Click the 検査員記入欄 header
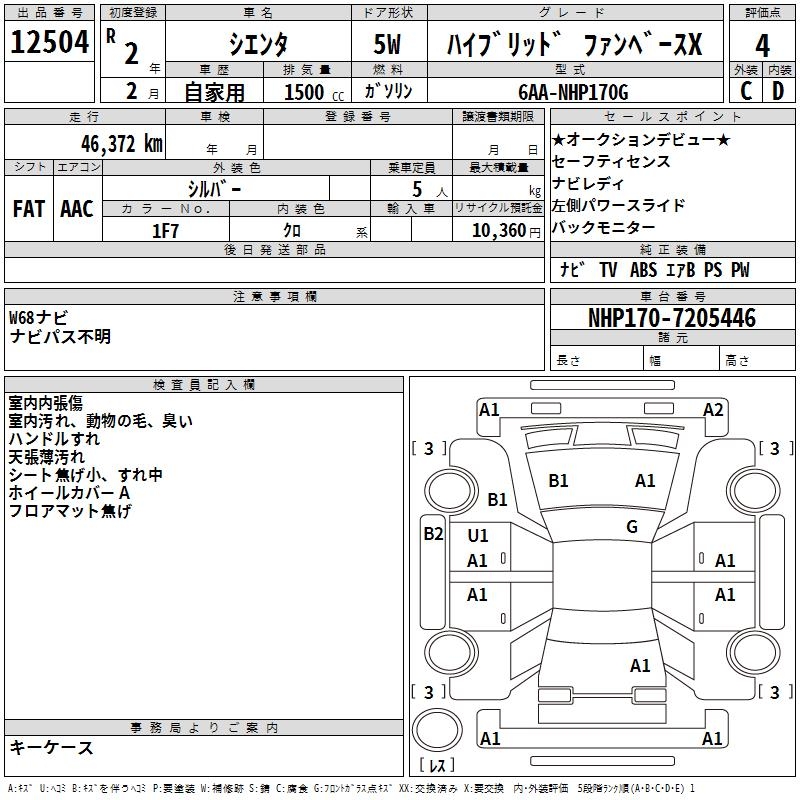Viewport: 800px width, 800px height. click(204, 385)
